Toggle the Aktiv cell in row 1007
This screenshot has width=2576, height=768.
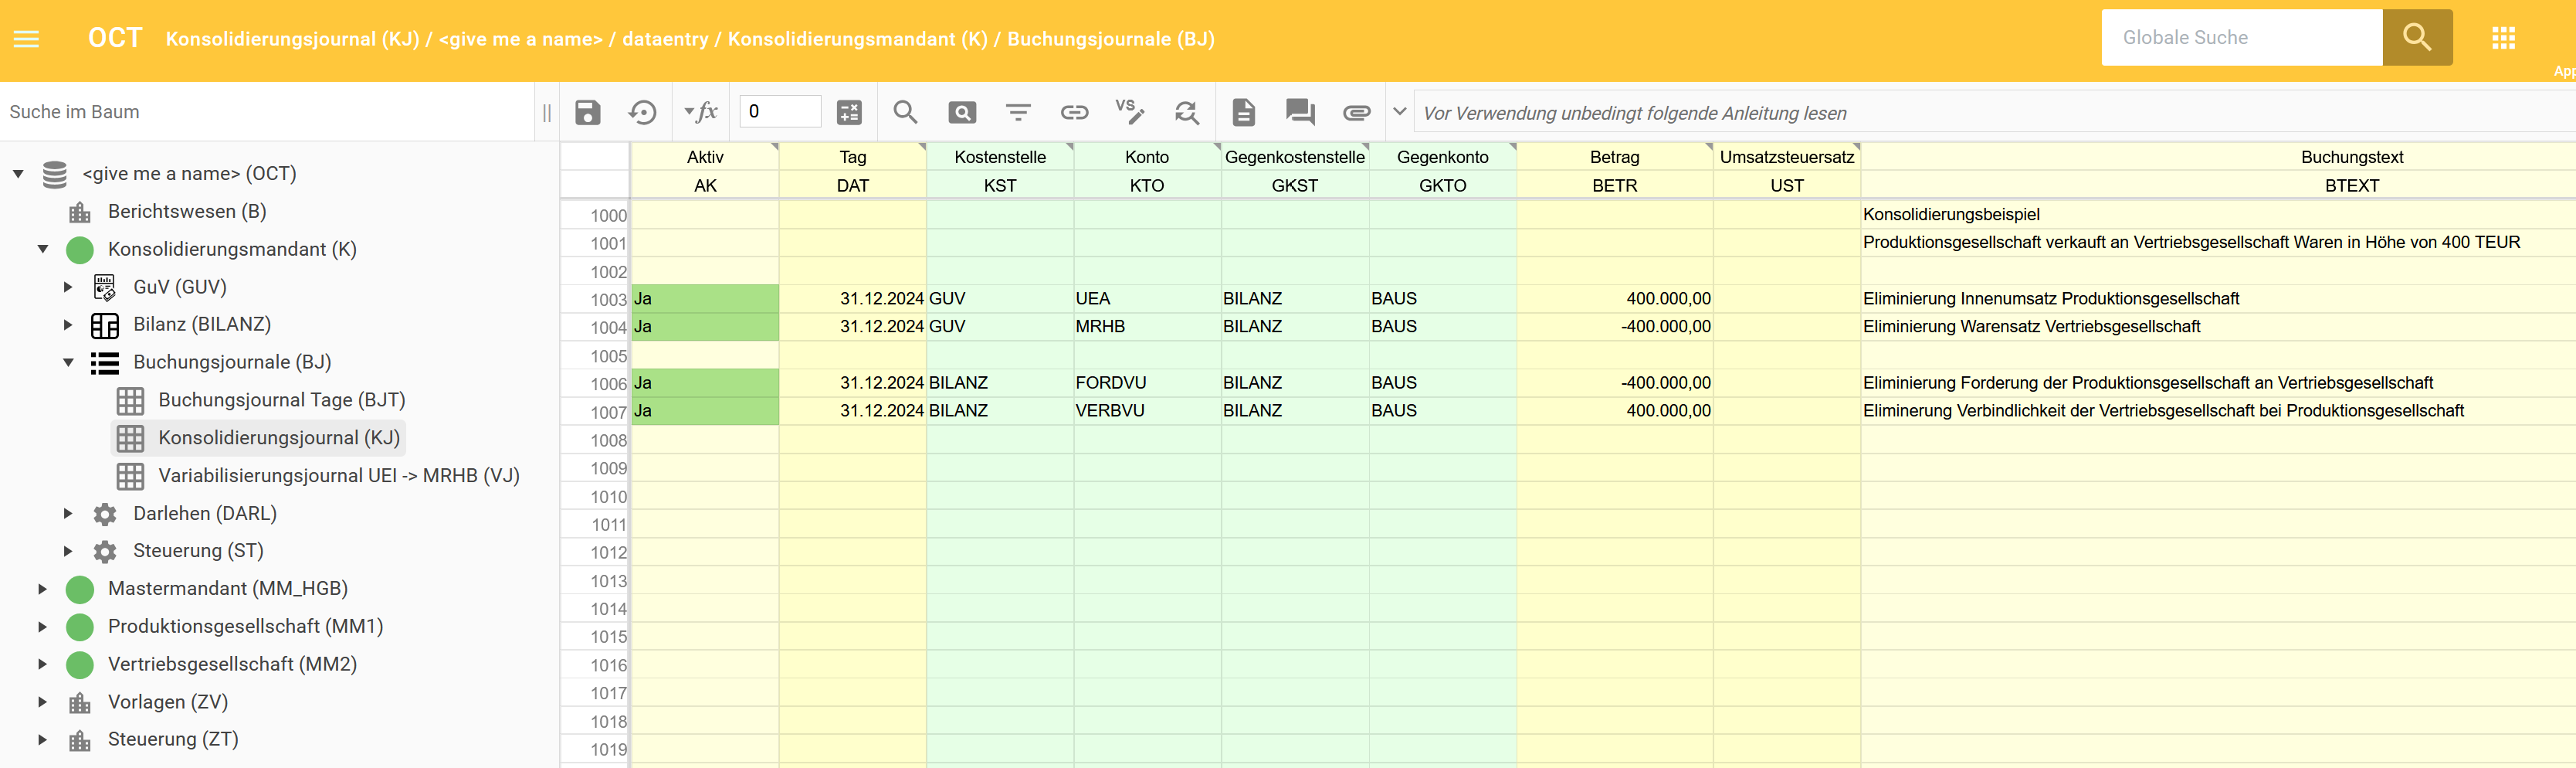click(705, 411)
